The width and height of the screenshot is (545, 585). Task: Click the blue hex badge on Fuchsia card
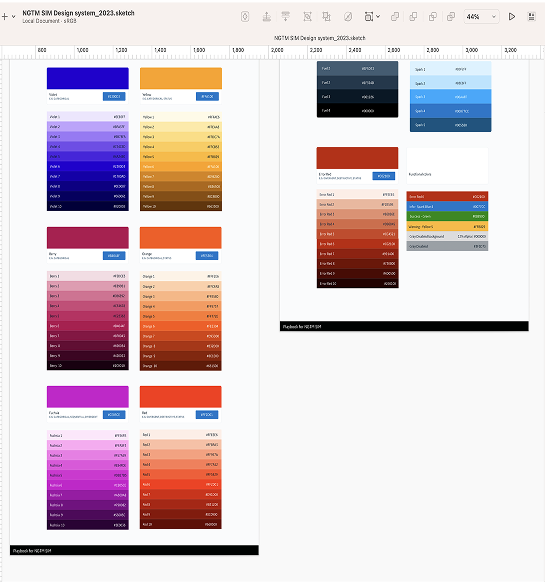tap(114, 414)
